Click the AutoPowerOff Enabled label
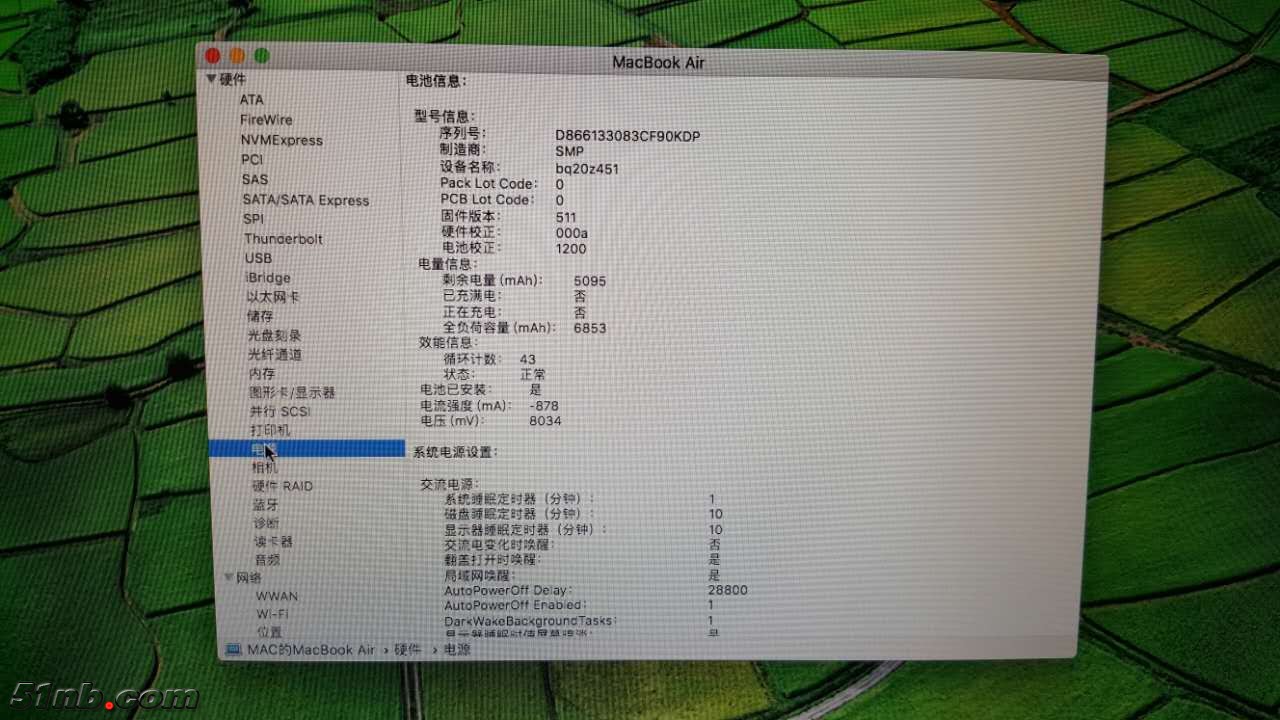The width and height of the screenshot is (1280, 720). pos(515,605)
